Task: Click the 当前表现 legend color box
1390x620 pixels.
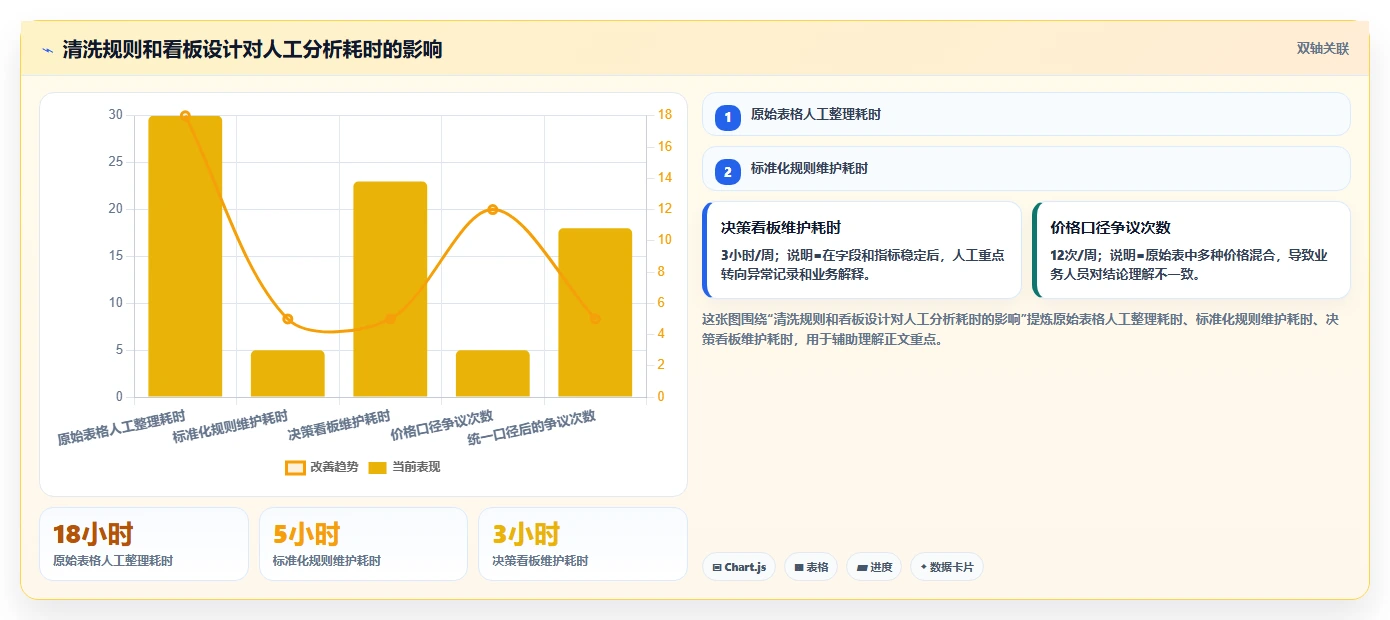Action: [378, 467]
